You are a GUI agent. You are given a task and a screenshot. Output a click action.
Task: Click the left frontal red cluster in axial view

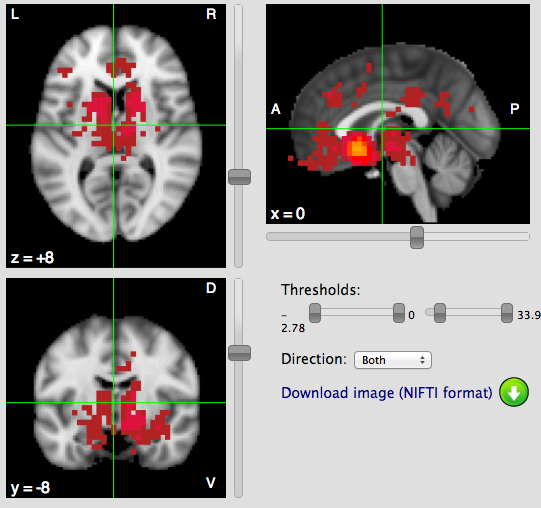65,72
